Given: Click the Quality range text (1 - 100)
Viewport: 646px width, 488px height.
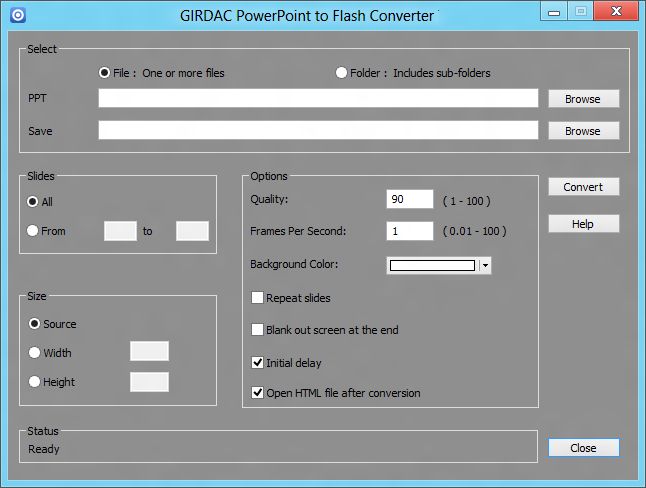Looking at the screenshot, I should pos(467,201).
